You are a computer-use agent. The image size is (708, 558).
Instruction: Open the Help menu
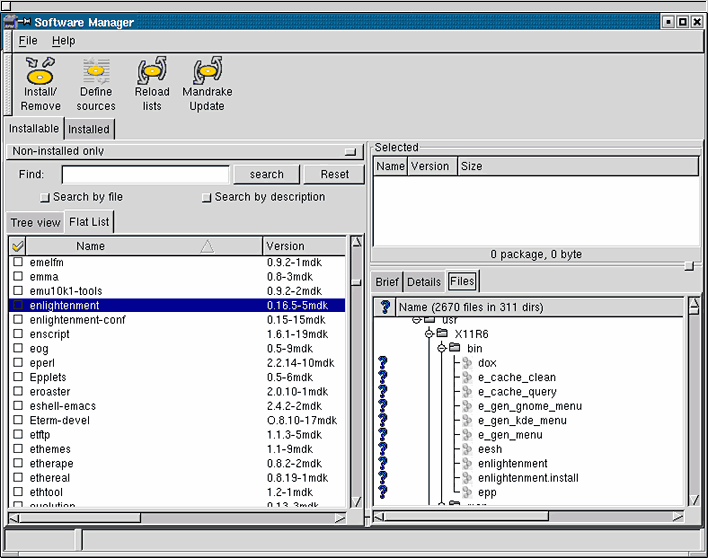point(63,41)
